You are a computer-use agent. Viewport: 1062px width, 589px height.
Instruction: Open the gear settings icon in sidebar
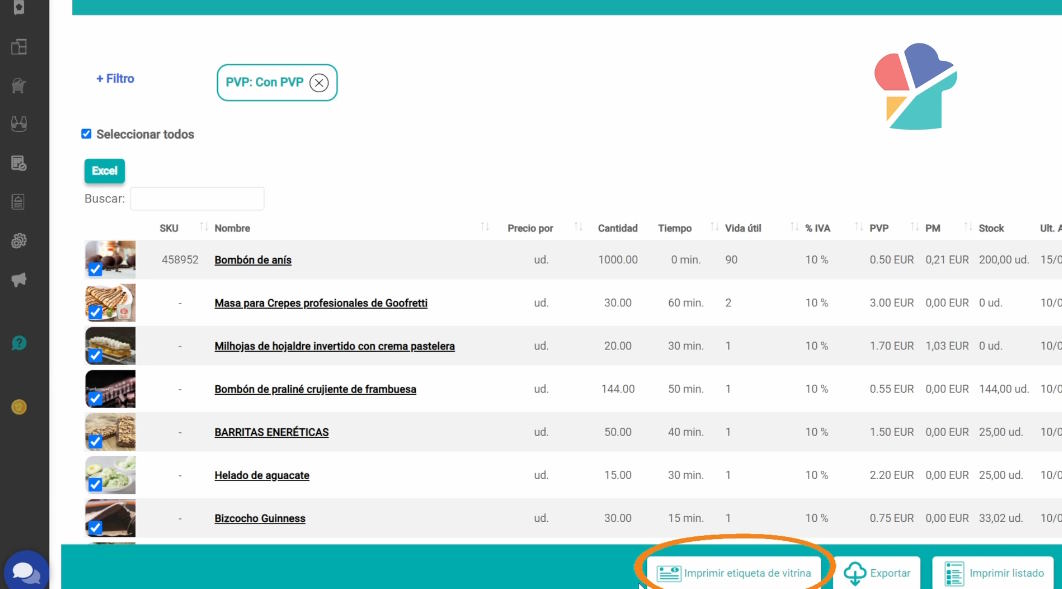coord(19,241)
